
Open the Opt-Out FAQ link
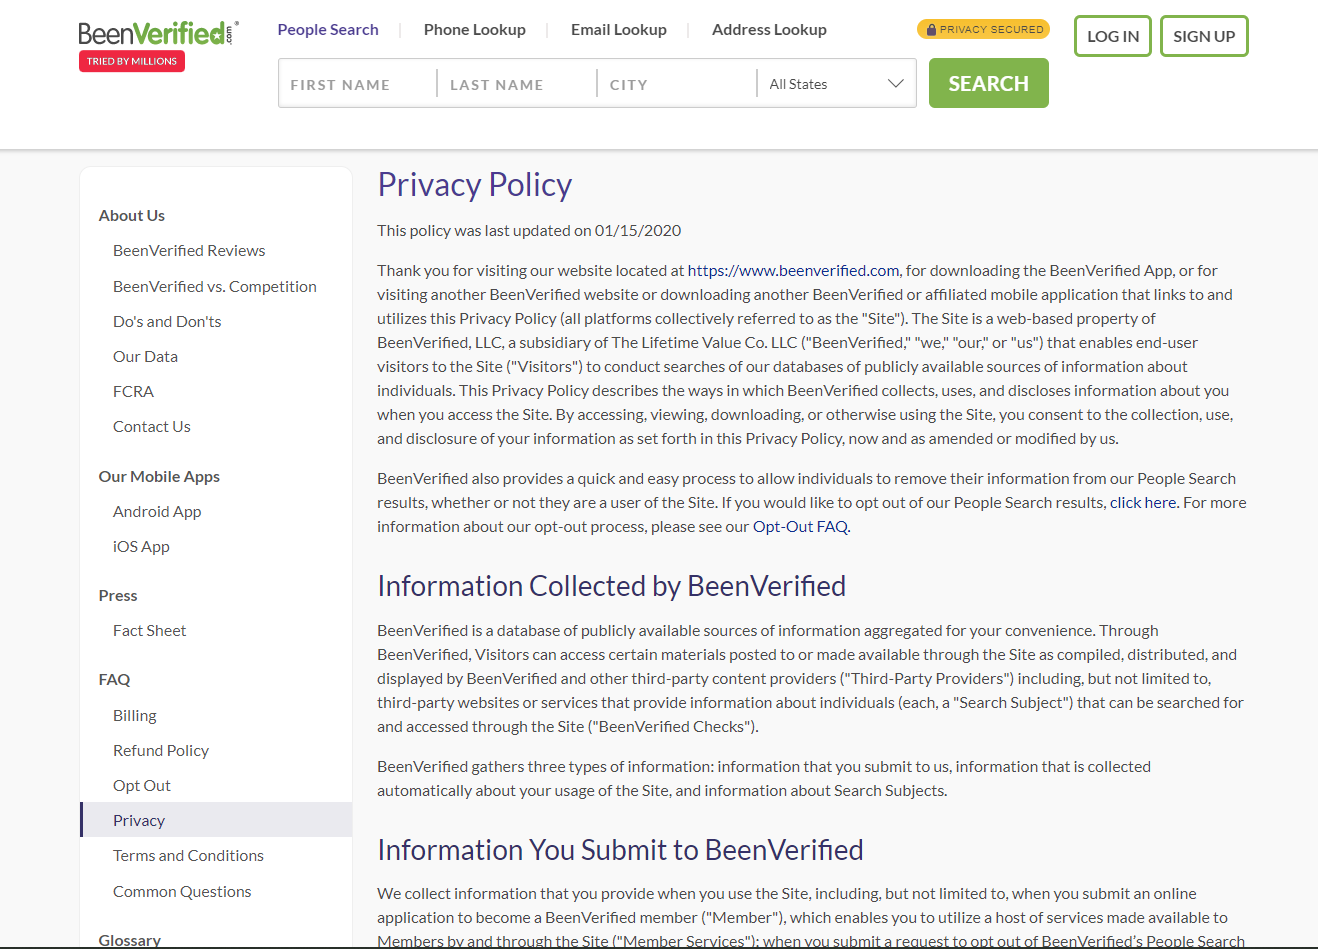point(800,526)
